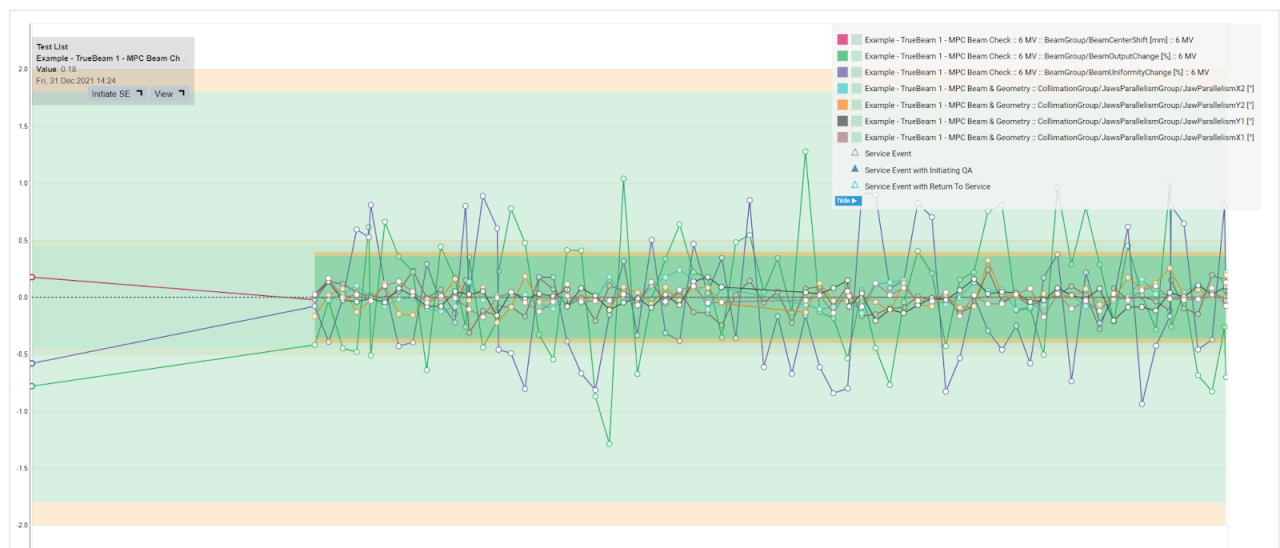Click the orange JawParallelismY2 legend color square
The width and height of the screenshot is (1280, 548).
click(x=842, y=105)
